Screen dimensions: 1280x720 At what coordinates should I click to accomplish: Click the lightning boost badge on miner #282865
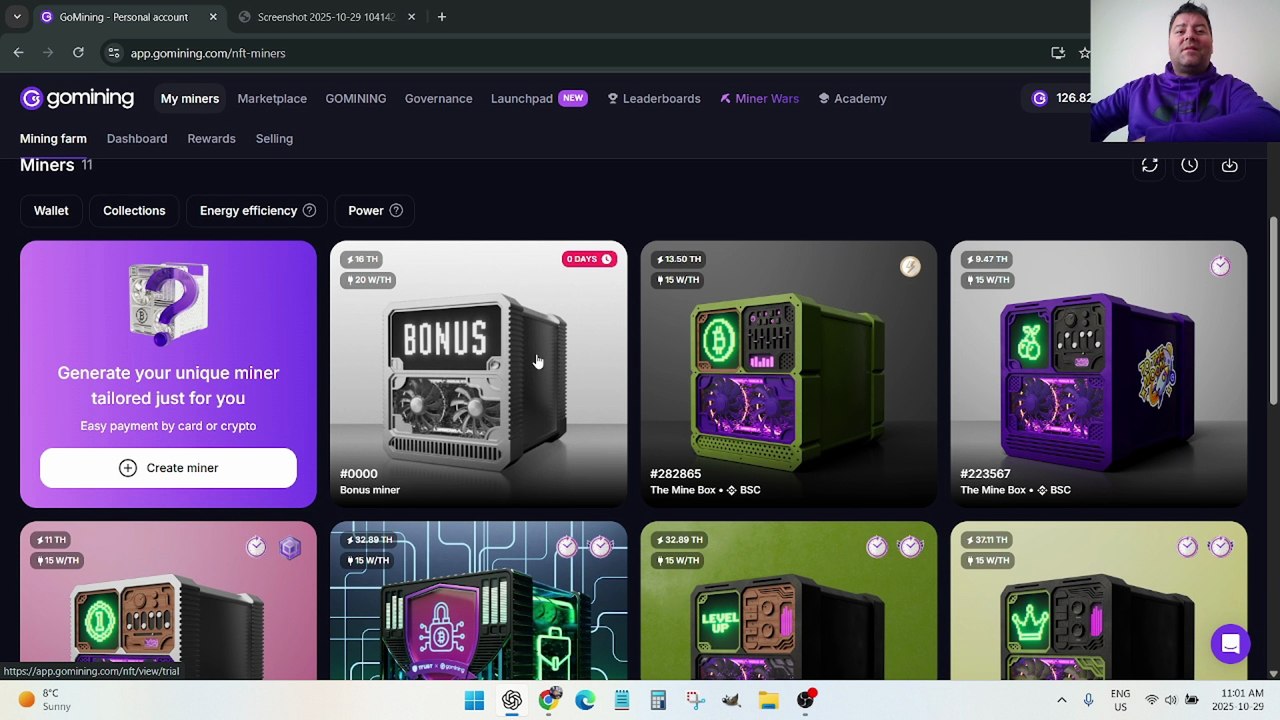(x=910, y=266)
